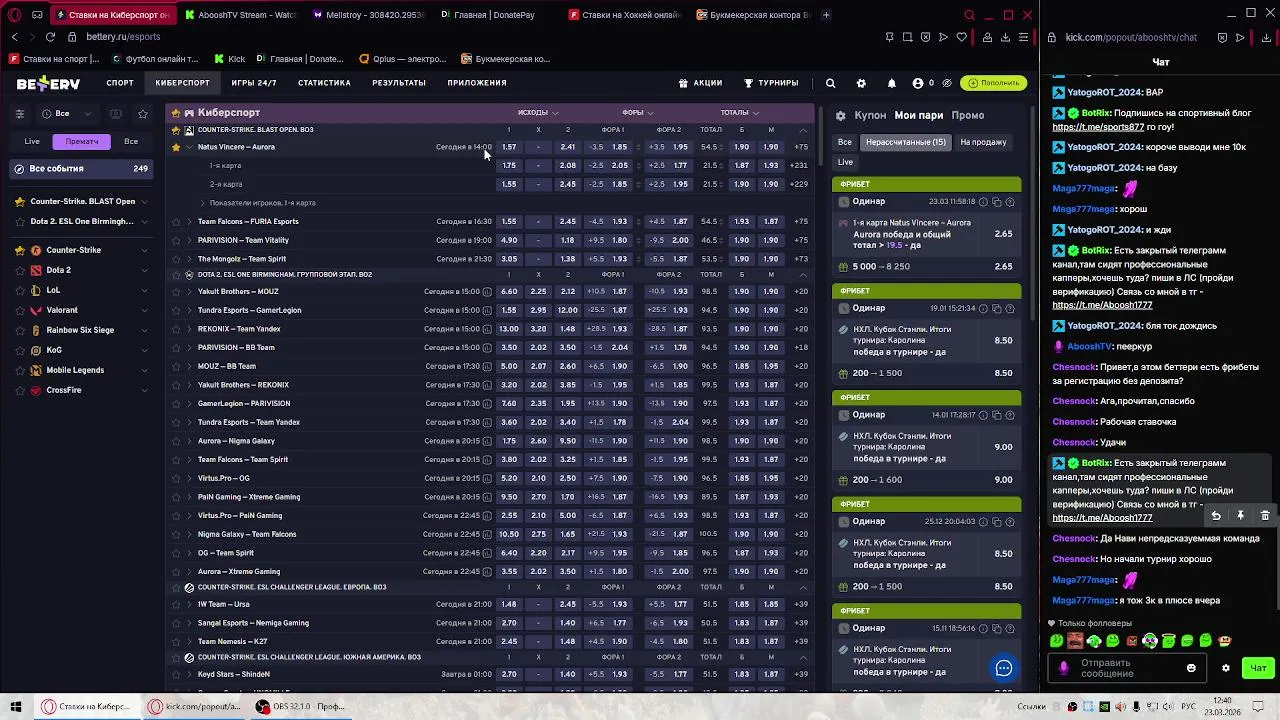Viewport: 1280px width, 720px height.
Task: Open OBS 32.1.0 taskbar item
Action: 300,706
